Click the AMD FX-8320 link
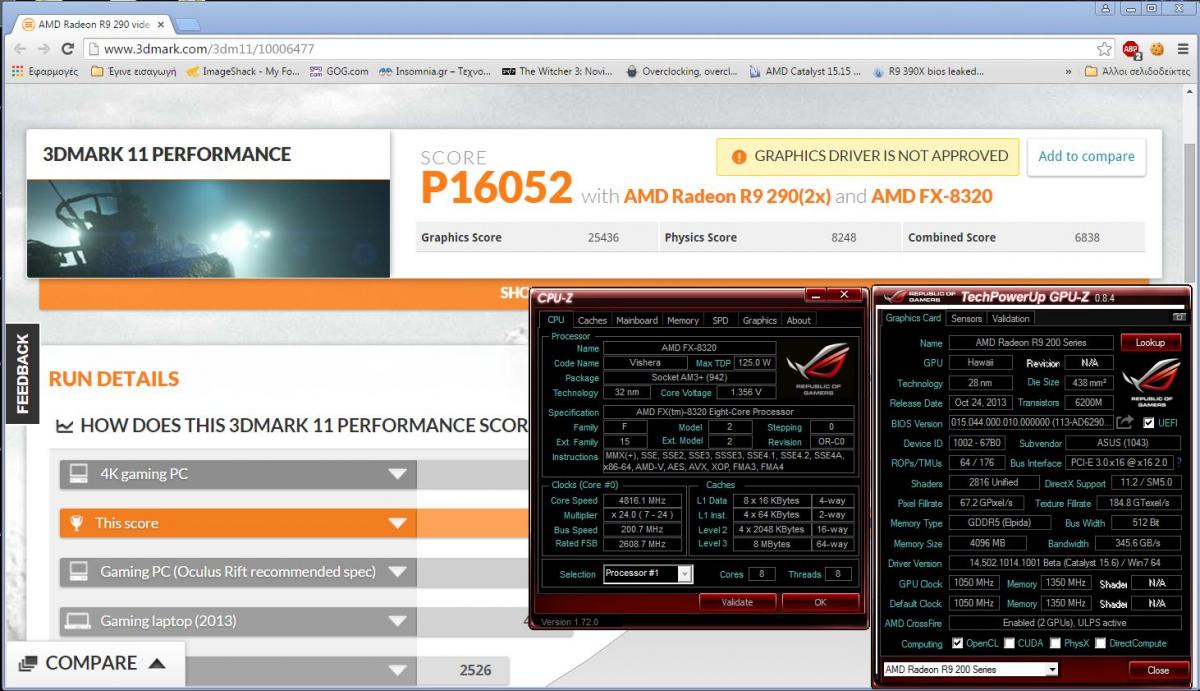1200x691 pixels. coord(932,196)
